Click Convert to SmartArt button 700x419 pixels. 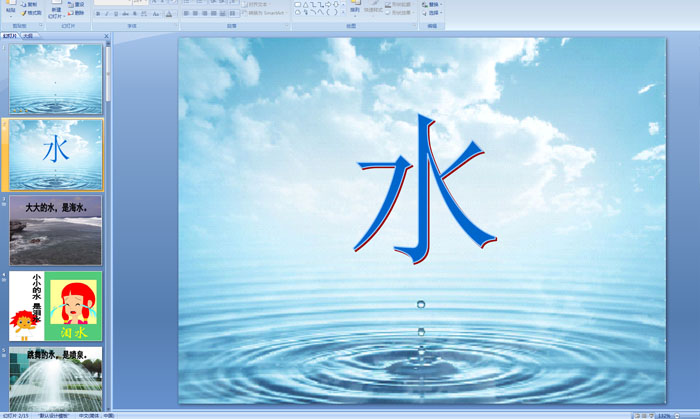click(263, 13)
